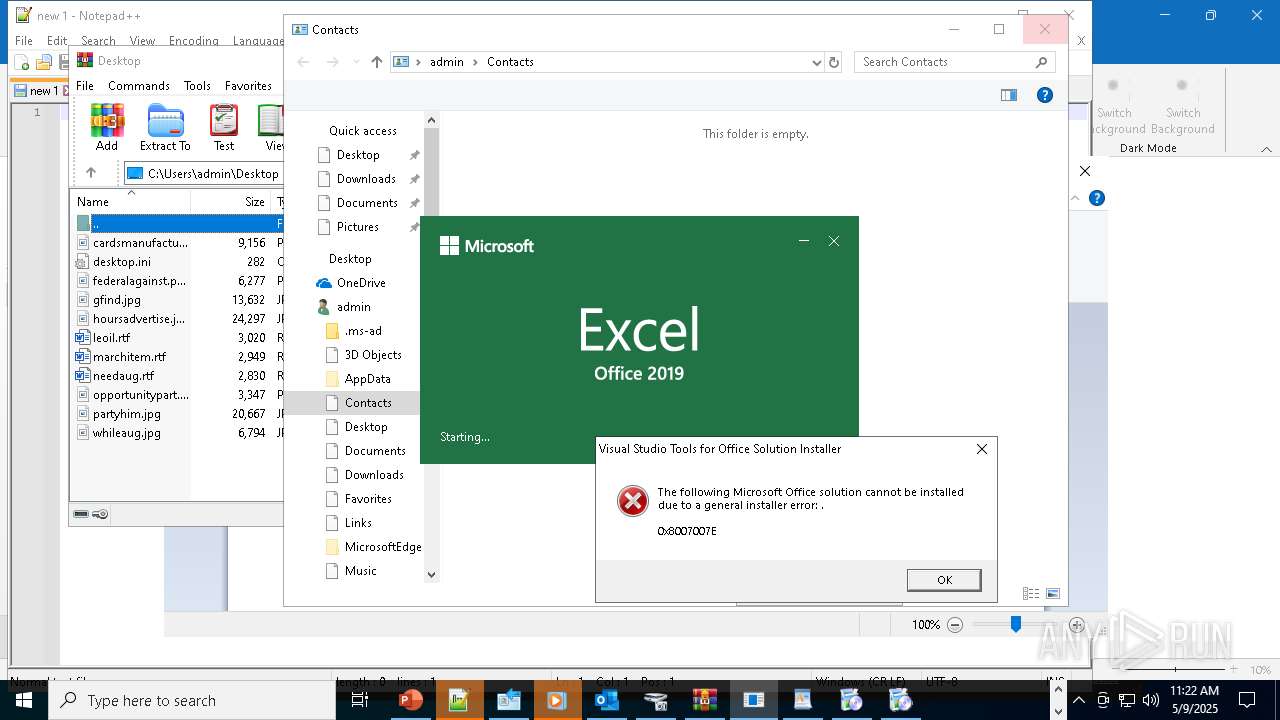Collapse the ribbon with the up chevron
The image size is (1280, 720).
point(1266,149)
